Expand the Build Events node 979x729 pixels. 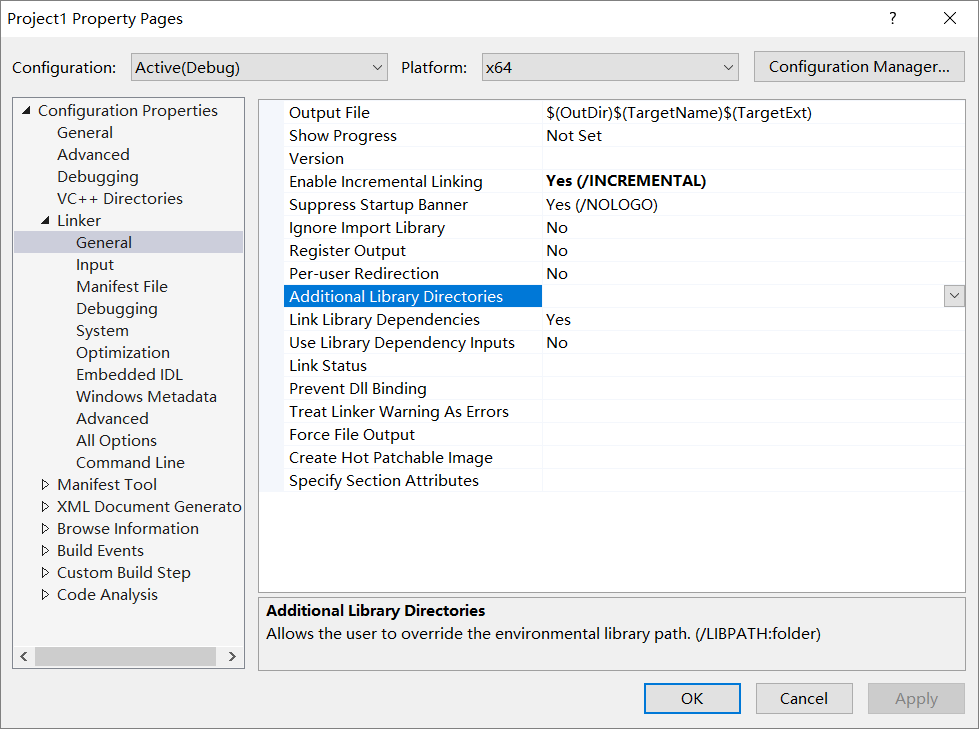(45, 550)
